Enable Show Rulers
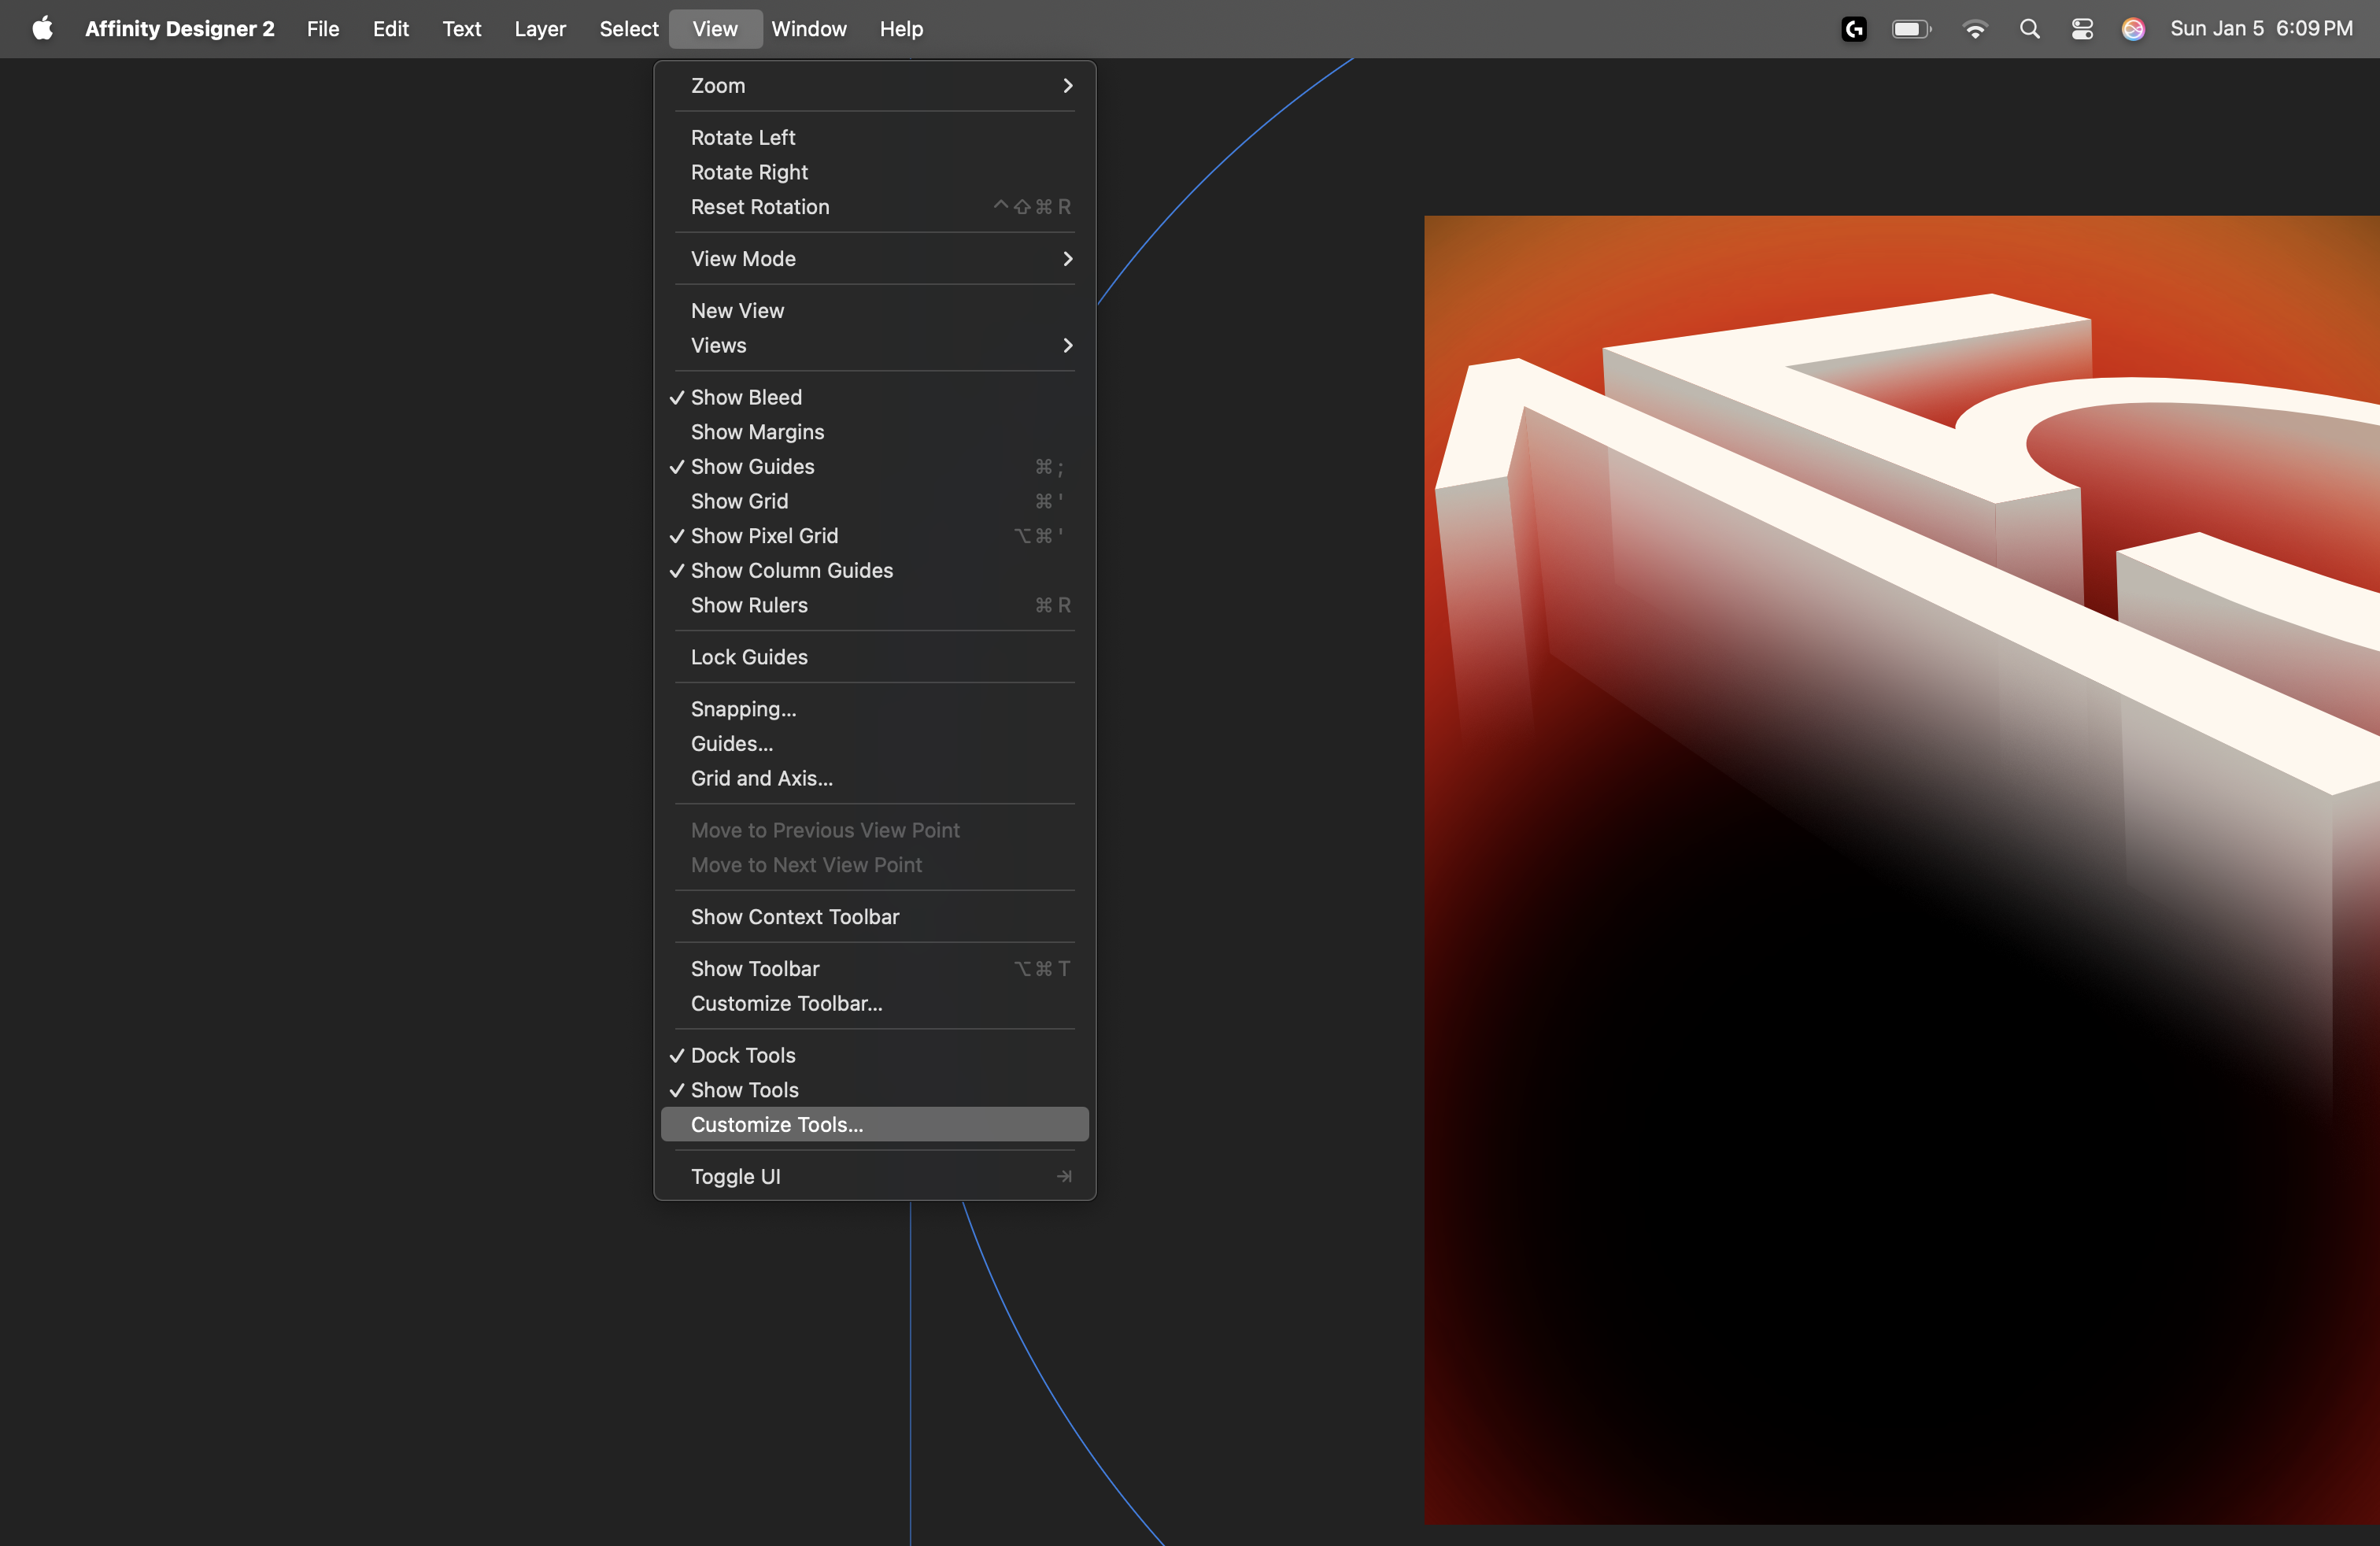The height and width of the screenshot is (1546, 2380). tap(749, 605)
